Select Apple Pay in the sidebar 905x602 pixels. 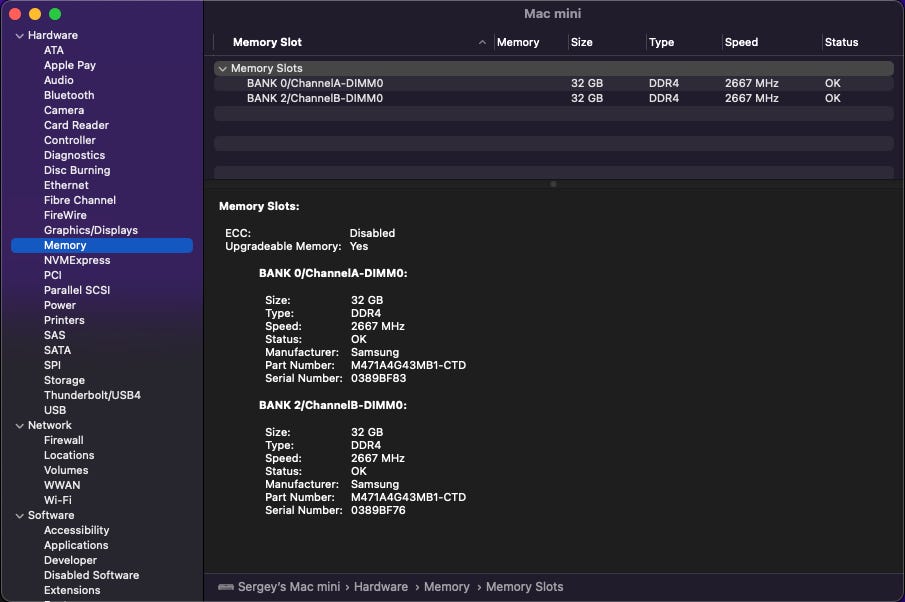tap(70, 65)
